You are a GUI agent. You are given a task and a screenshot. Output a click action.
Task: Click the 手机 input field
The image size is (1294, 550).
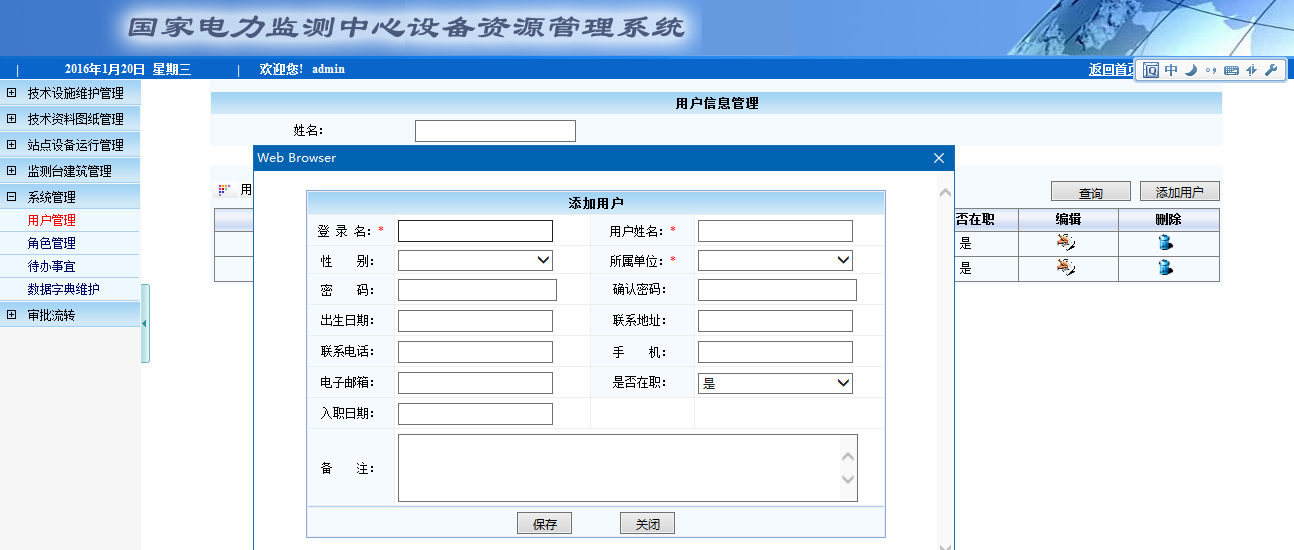(775, 352)
